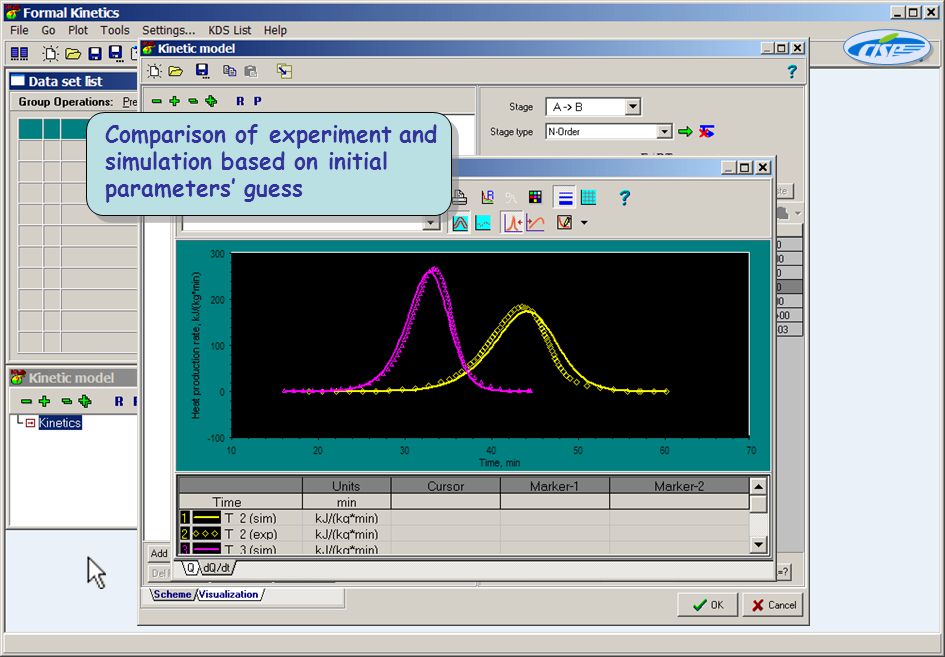This screenshot has height=657, width=945.
Task: Click Copy icon in Kinetic model dialog
Action: 229,71
